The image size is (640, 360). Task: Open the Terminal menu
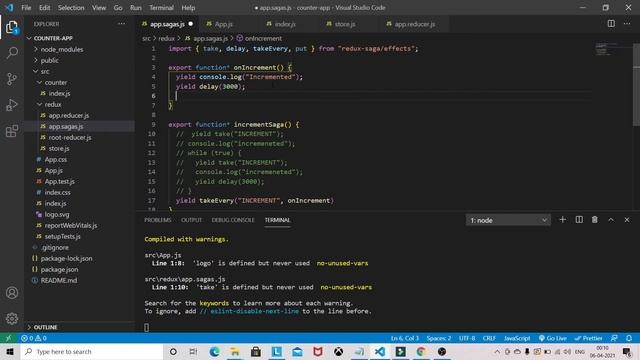pos(161,8)
